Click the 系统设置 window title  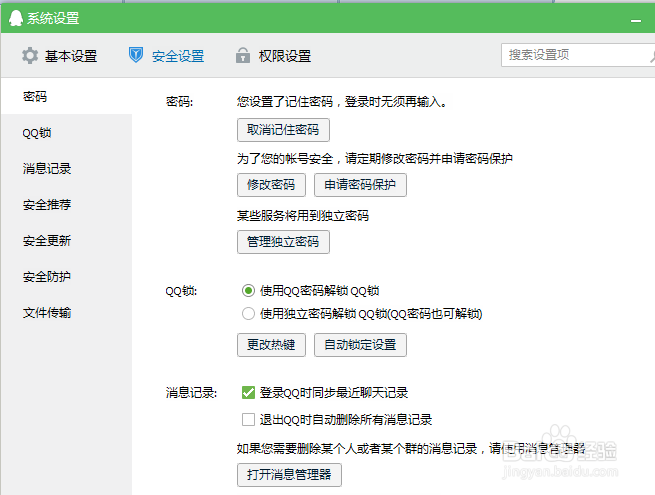[53, 18]
